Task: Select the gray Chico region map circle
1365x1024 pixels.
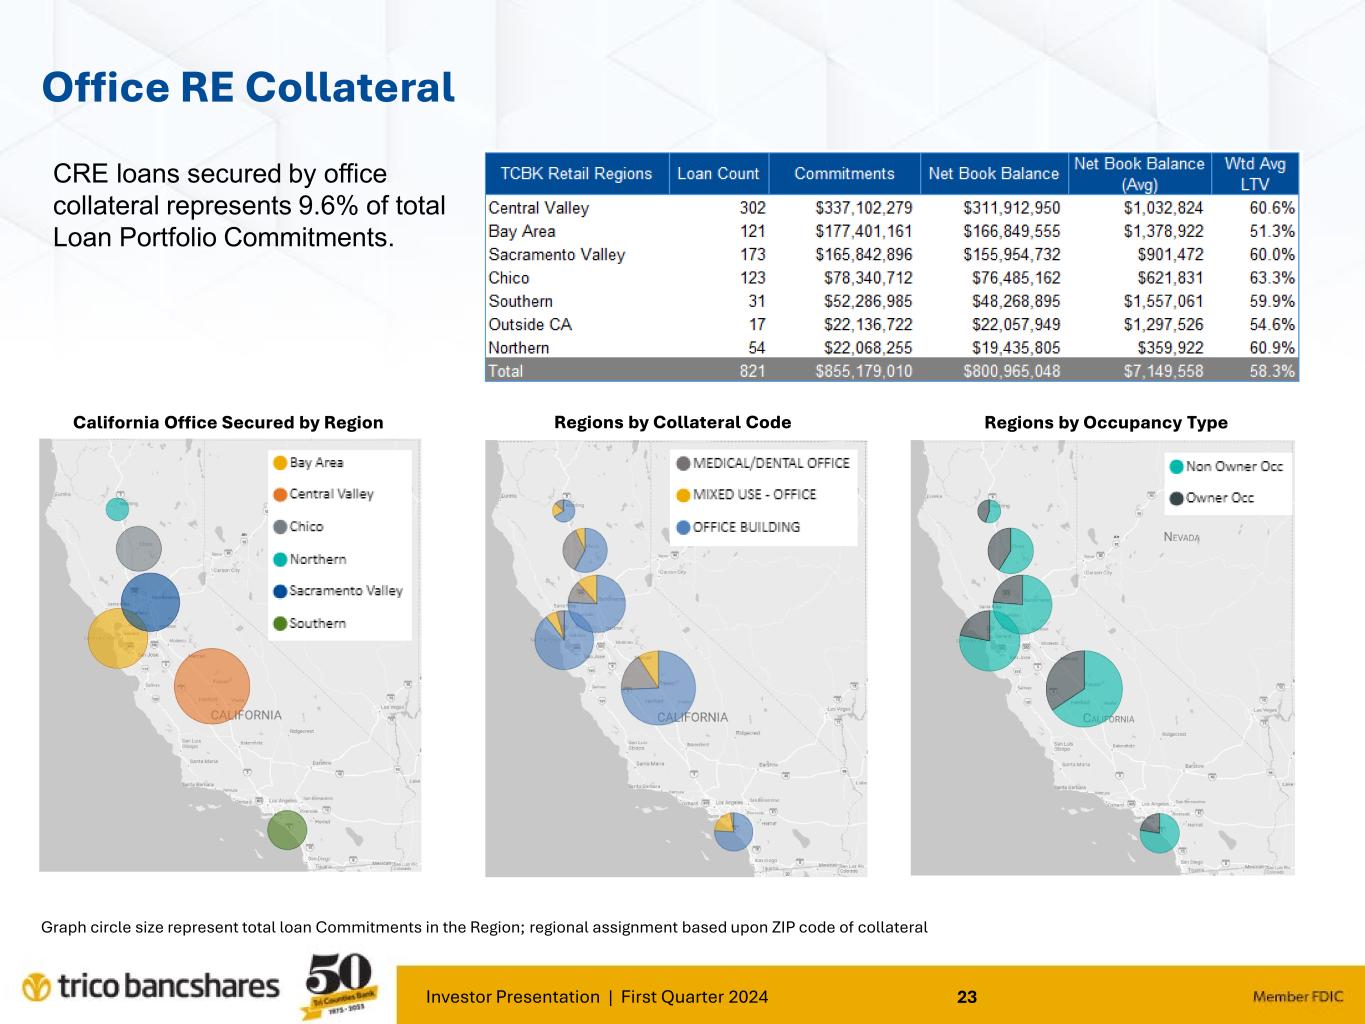Action: coord(138,548)
